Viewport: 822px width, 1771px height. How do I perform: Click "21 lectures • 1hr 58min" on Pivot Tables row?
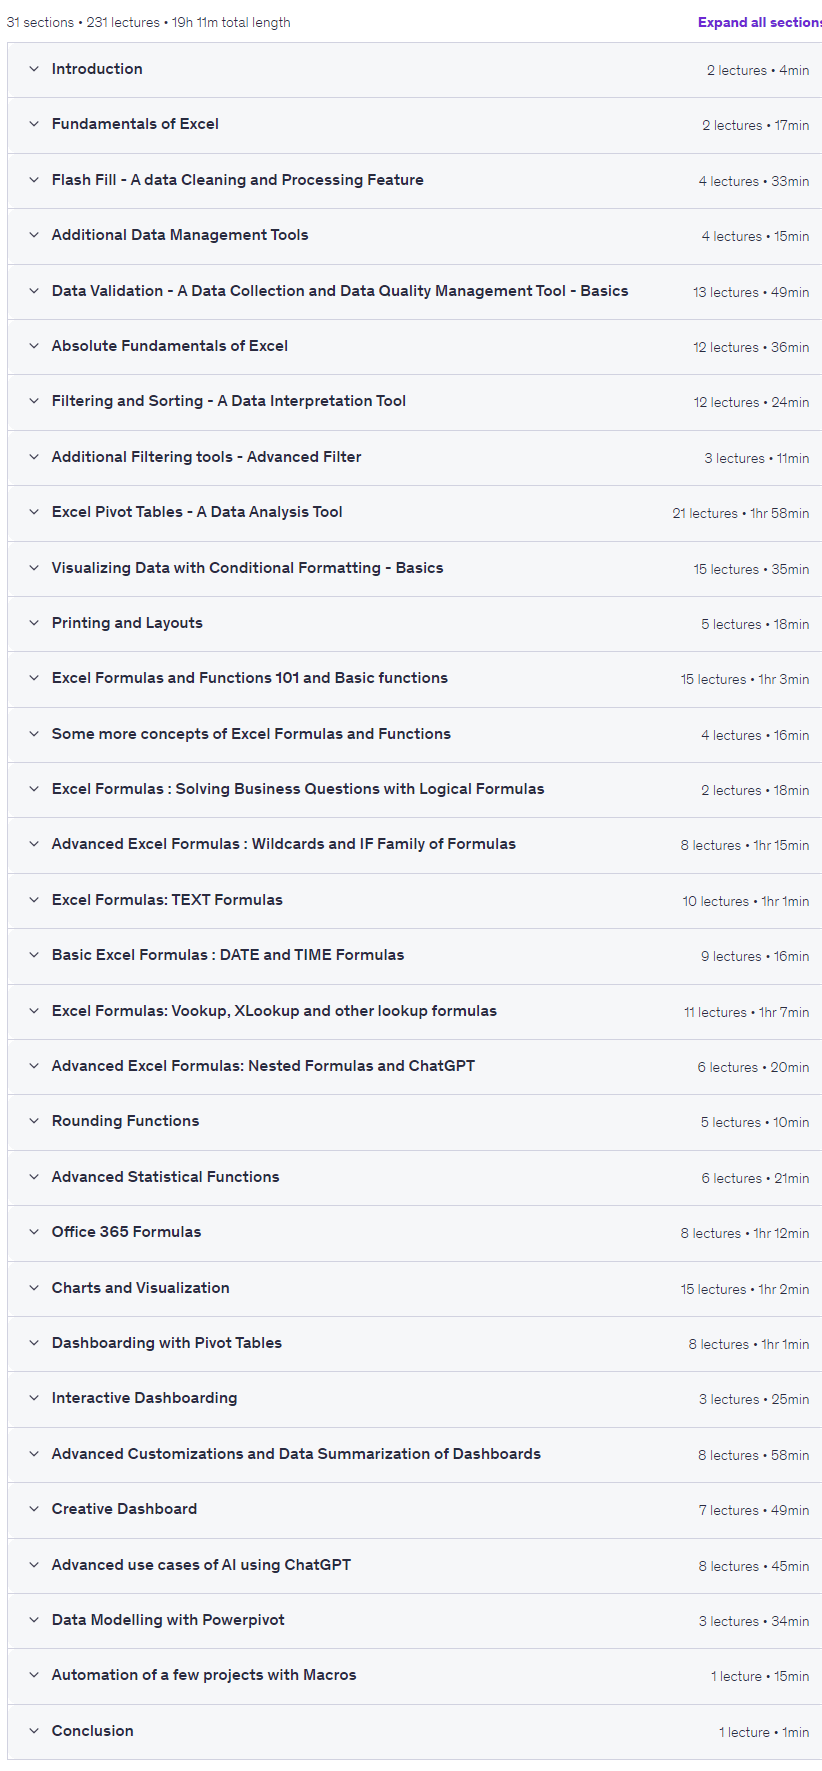pyautogui.click(x=741, y=513)
